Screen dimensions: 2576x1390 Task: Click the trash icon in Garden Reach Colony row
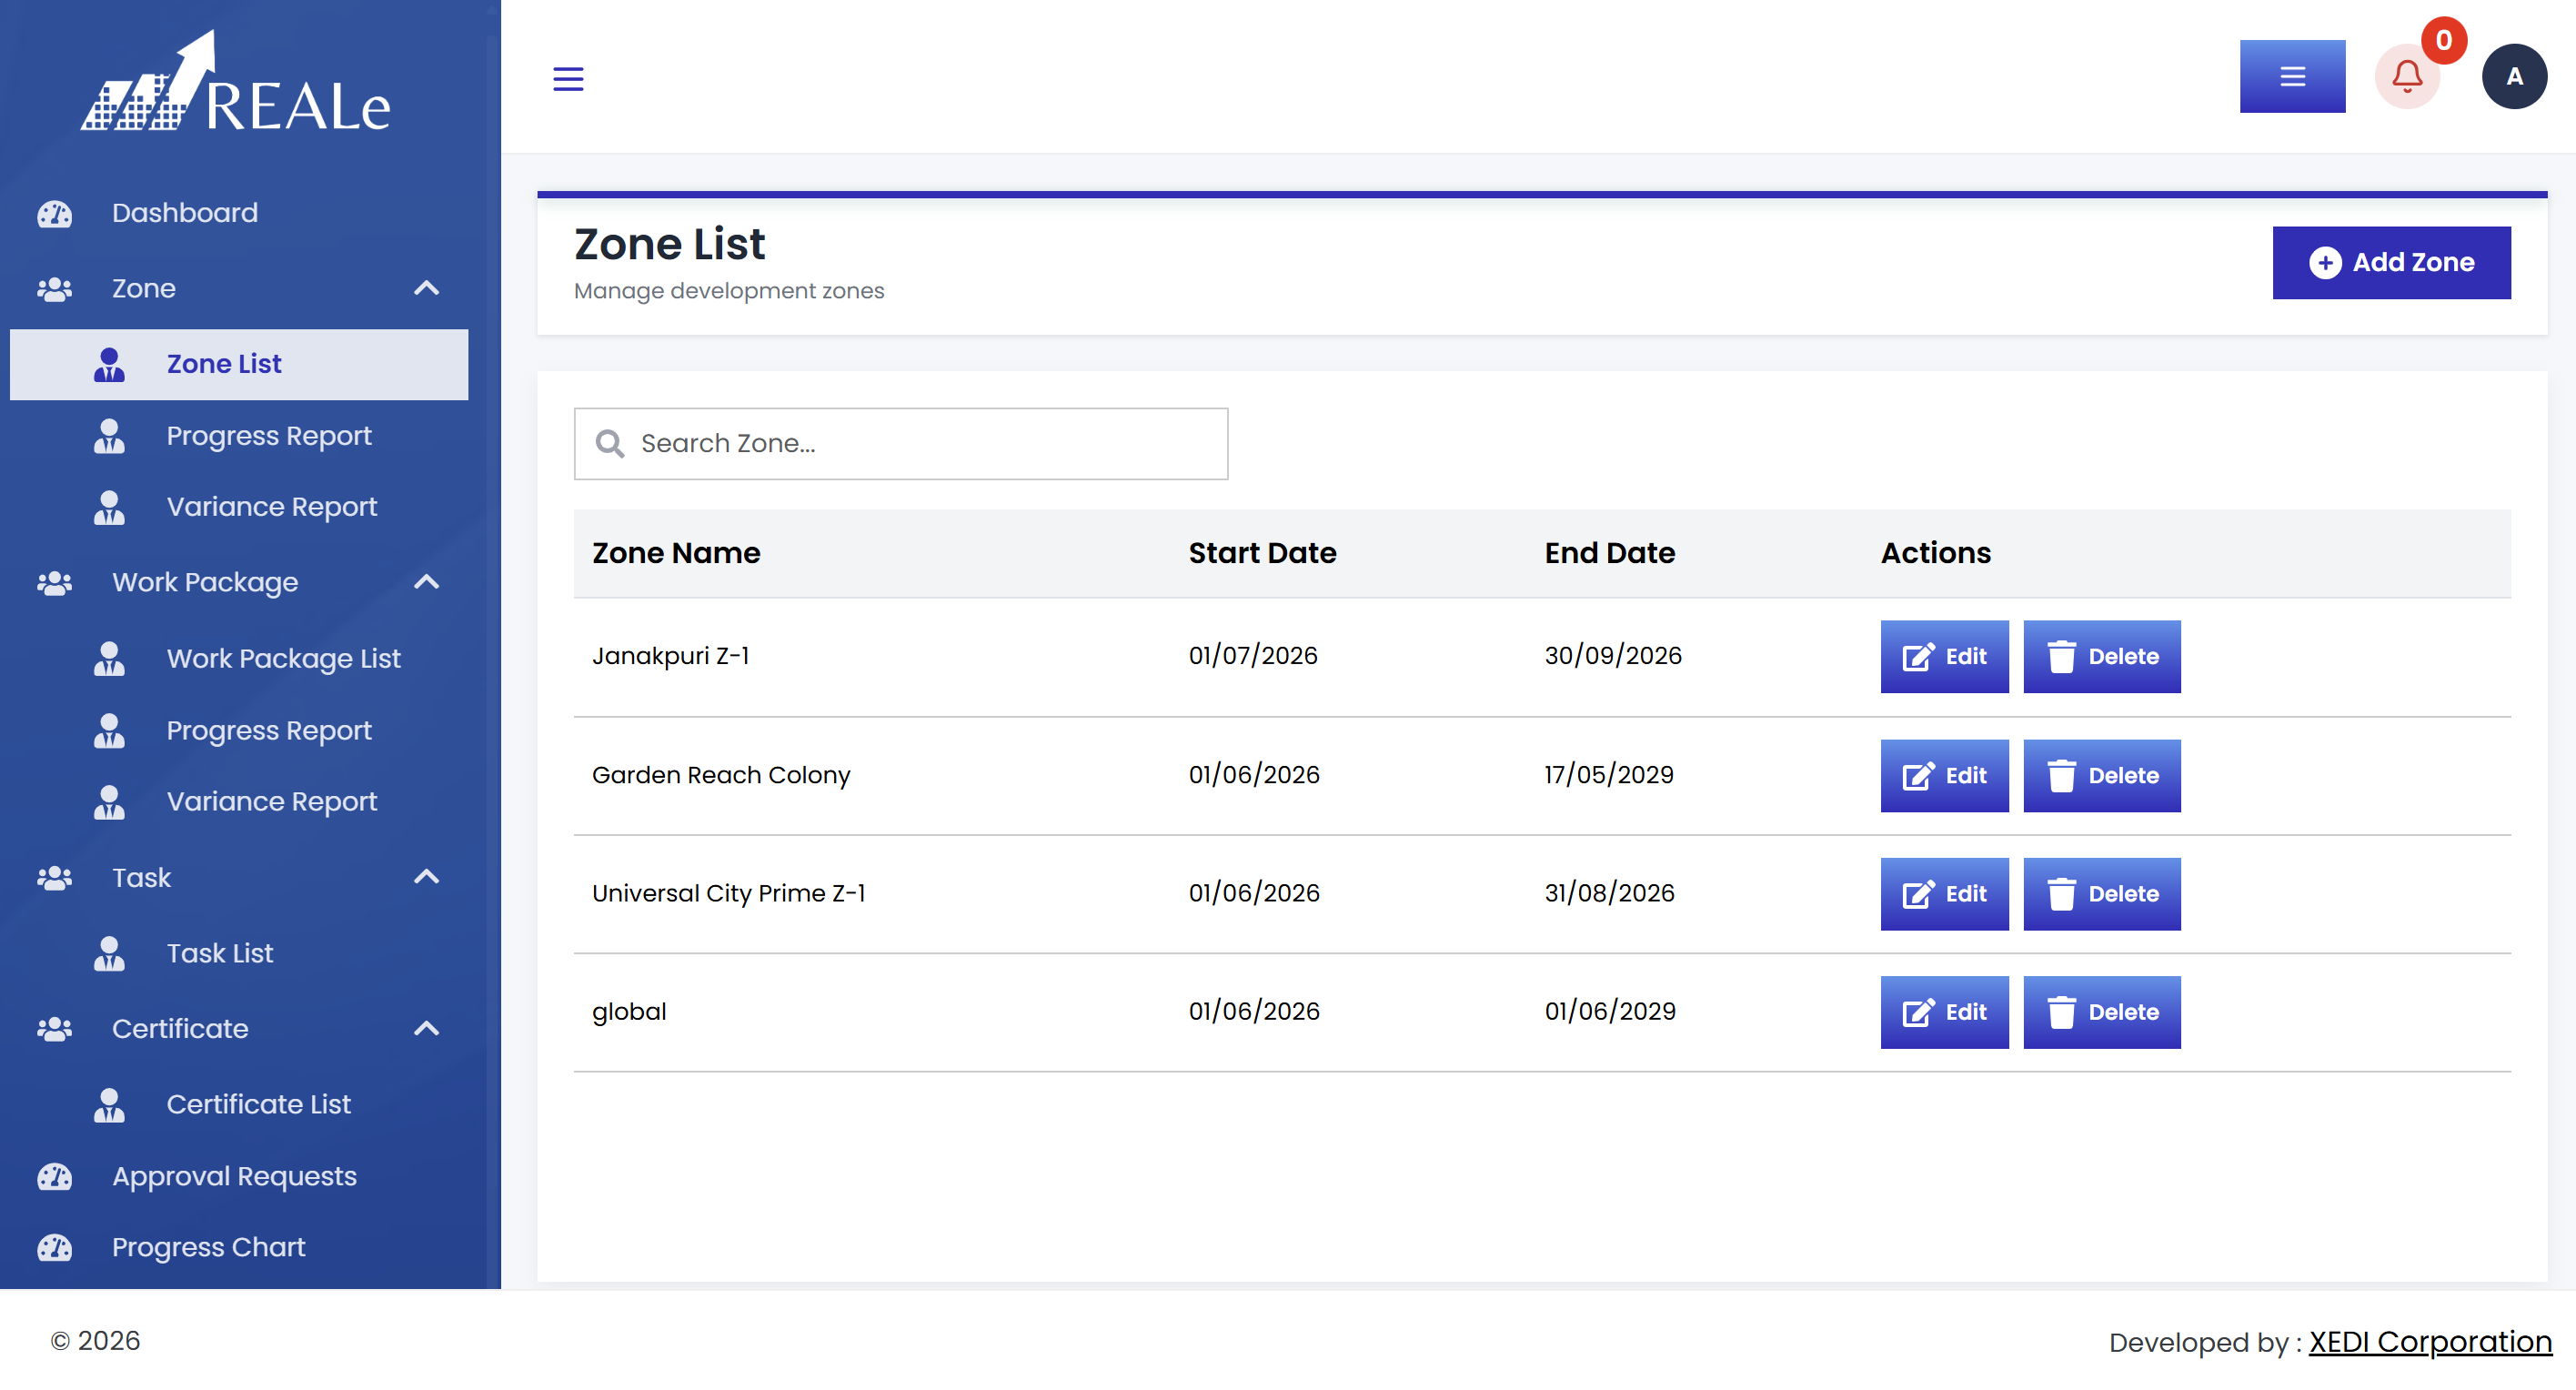[x=2061, y=776]
